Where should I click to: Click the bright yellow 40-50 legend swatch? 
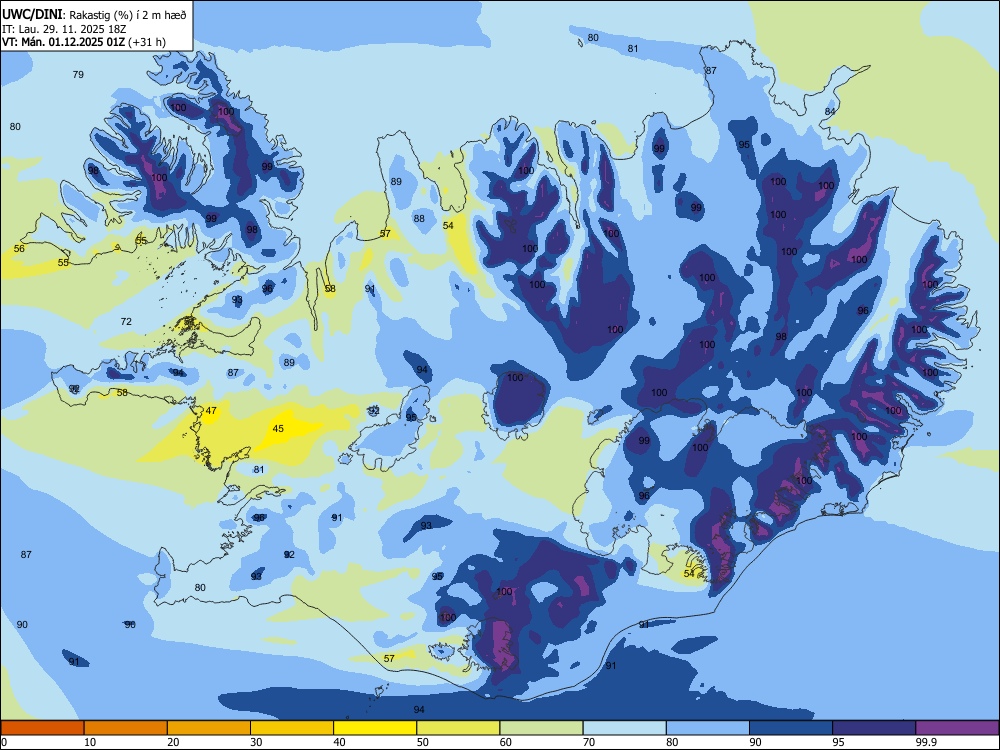pos(375,728)
